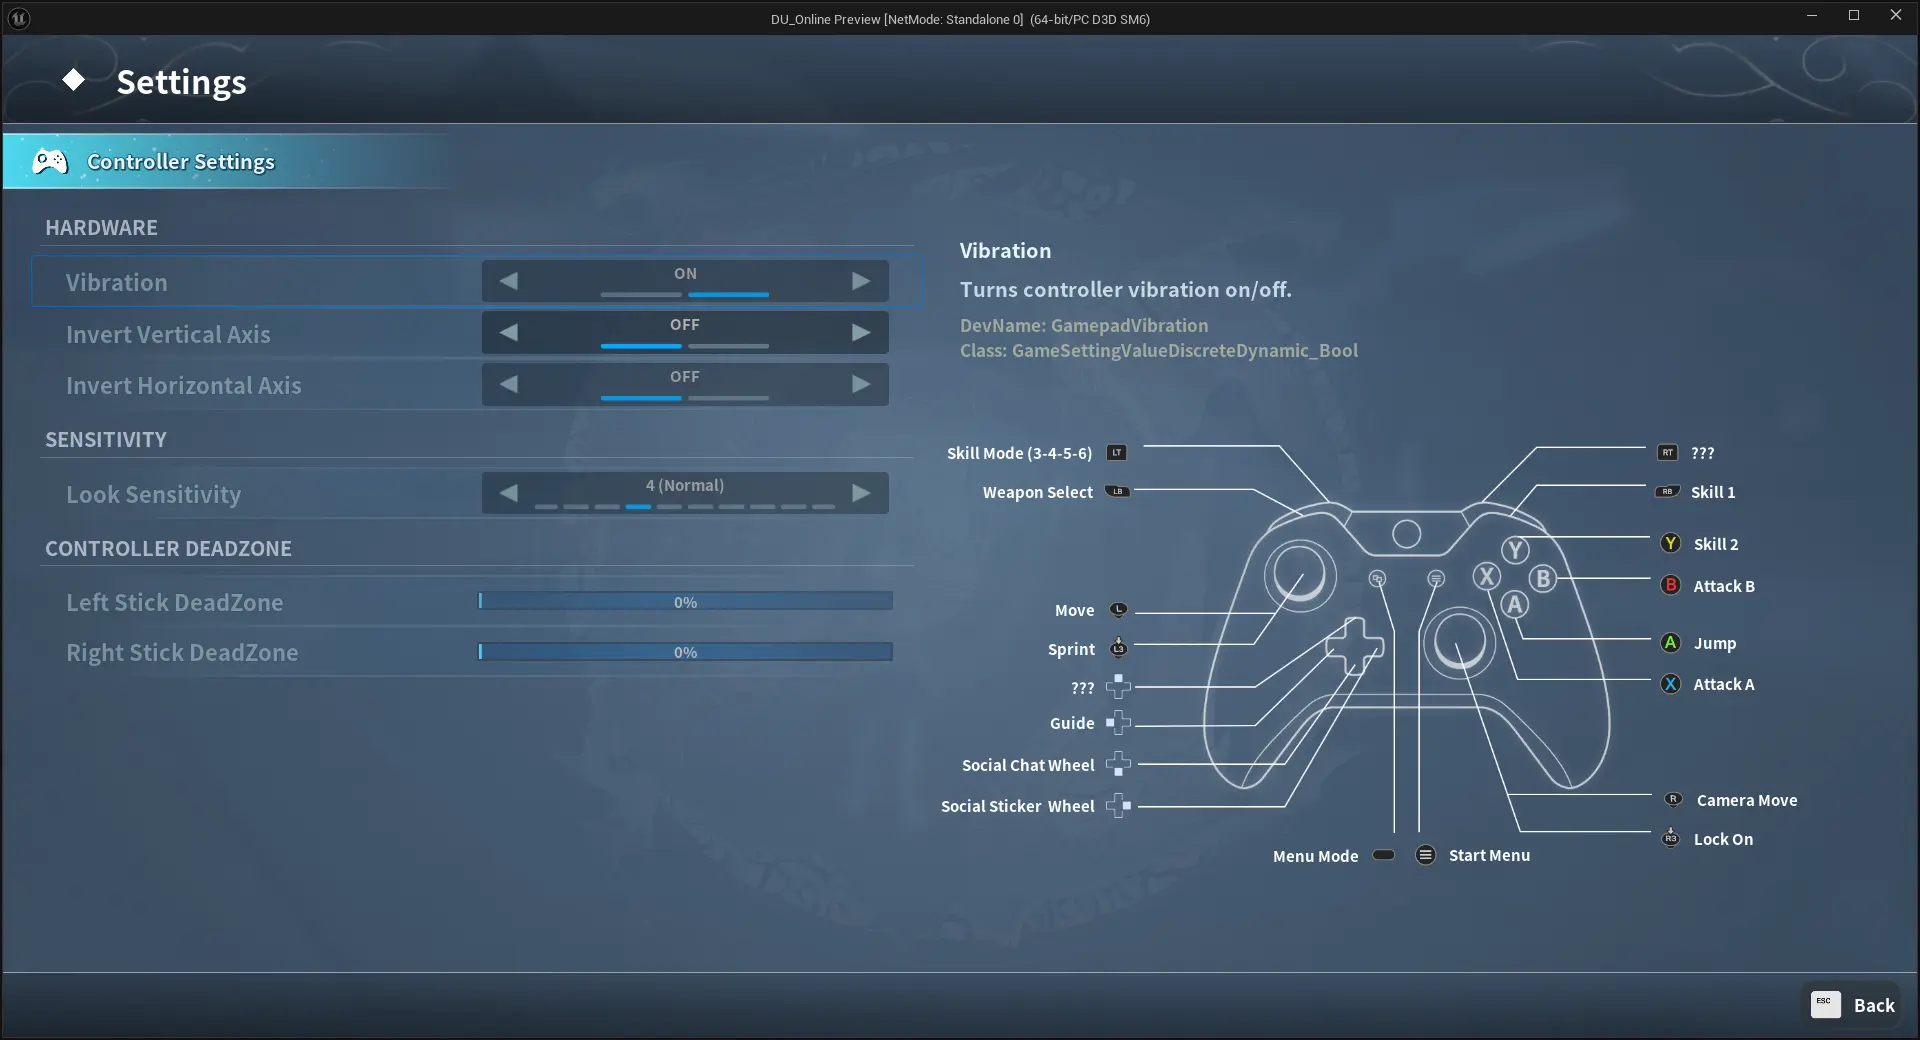Screen dimensions: 1920x1040
Task: Select the Controller Settings gamepad icon
Action: 50,161
